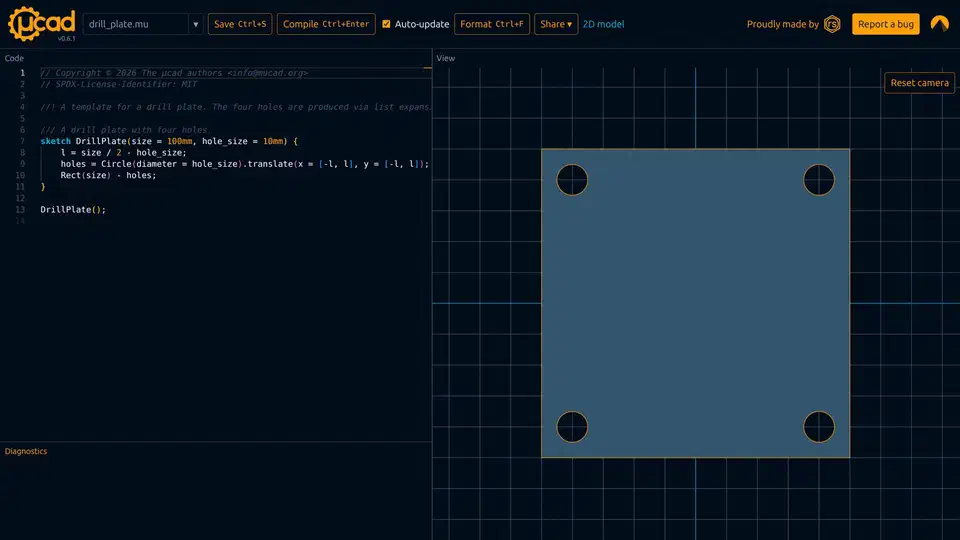Image resolution: width=960 pixels, height=540 pixels.
Task: Click the code line starting 'sketch DrillPlate'
Action: [x=169, y=141]
